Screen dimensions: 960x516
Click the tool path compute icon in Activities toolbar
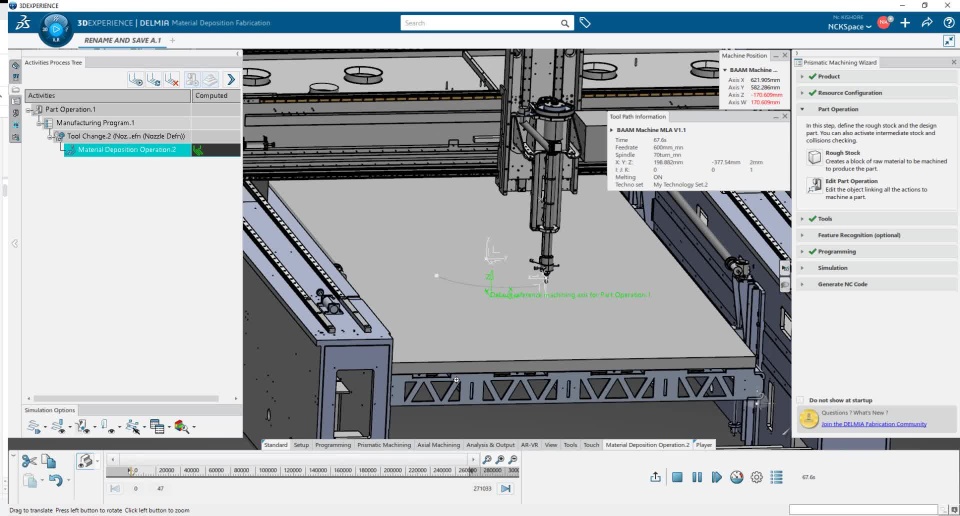coord(154,80)
